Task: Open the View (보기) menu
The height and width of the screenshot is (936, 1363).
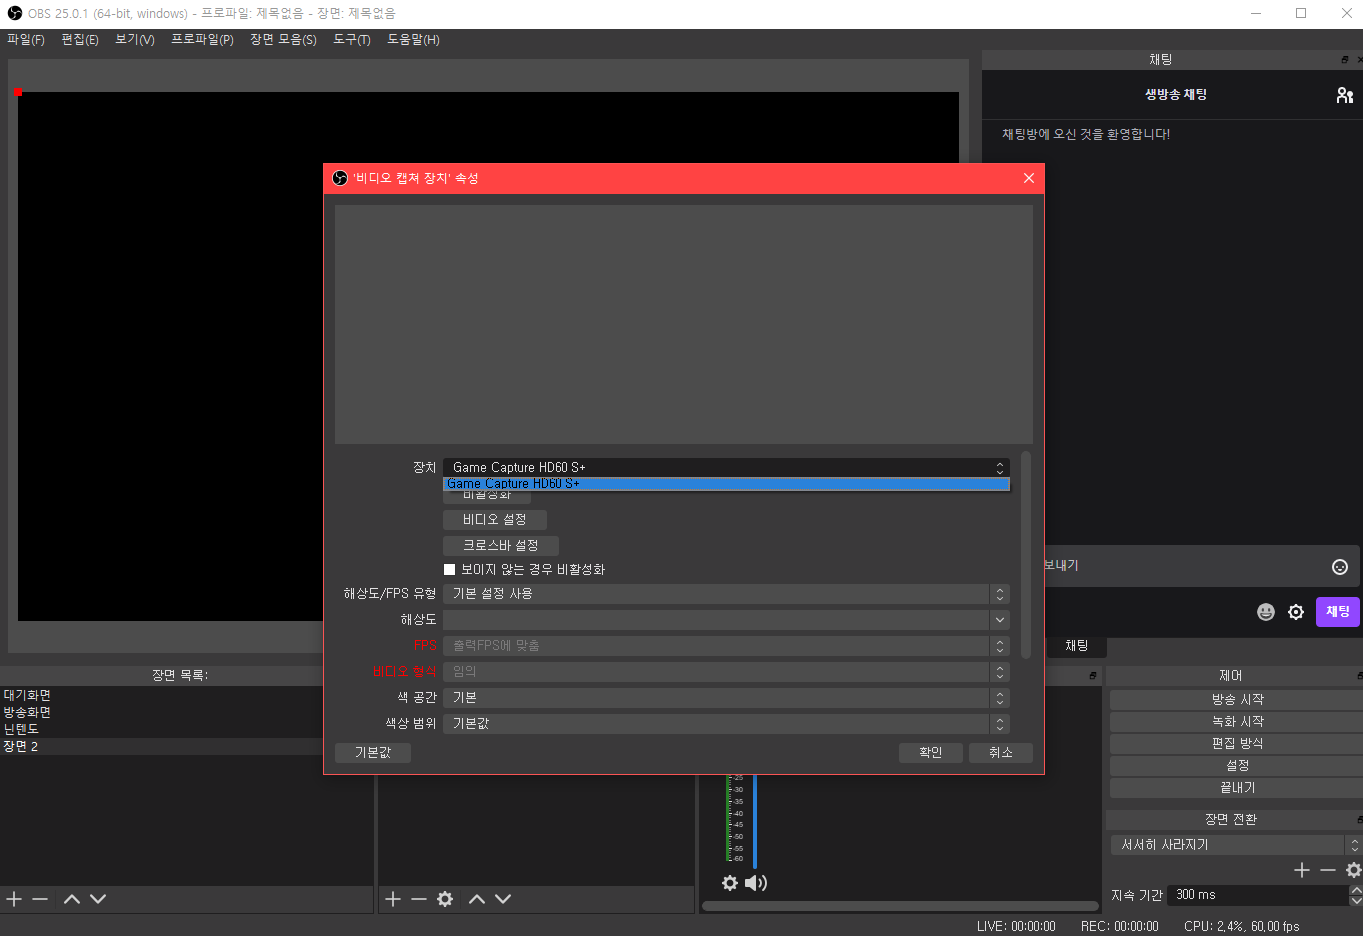Action: [135, 40]
